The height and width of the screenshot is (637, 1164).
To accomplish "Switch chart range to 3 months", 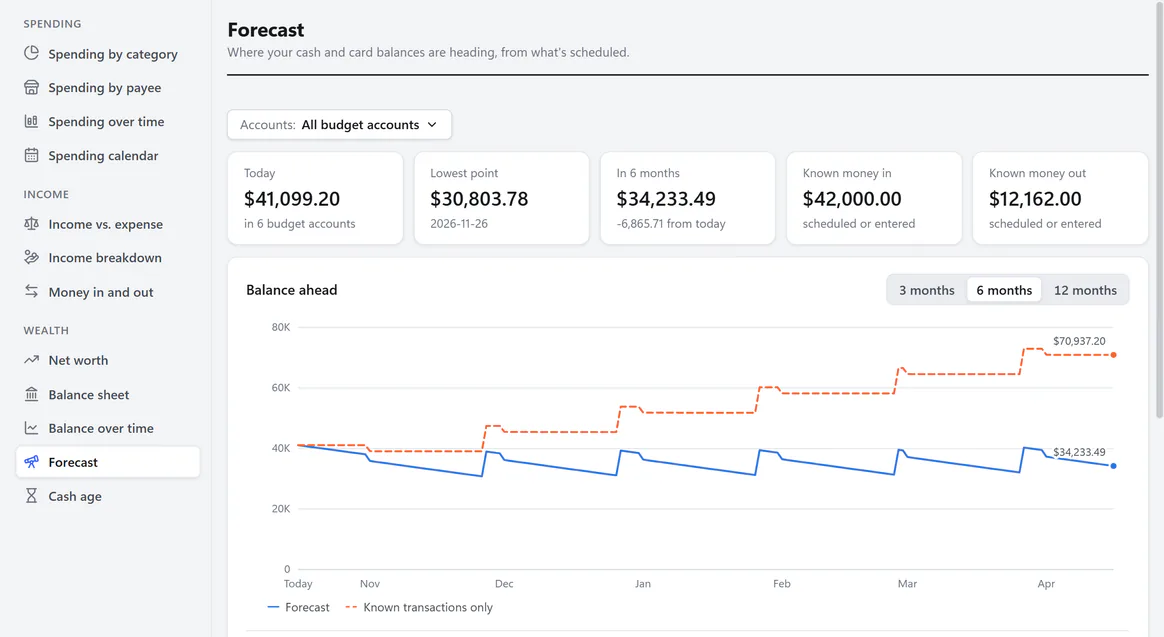I will coord(926,290).
